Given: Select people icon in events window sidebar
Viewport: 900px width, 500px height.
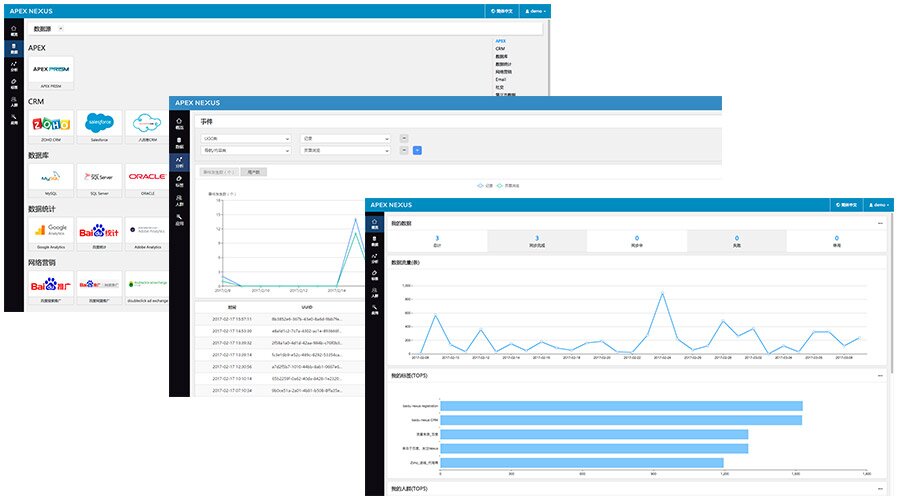Looking at the screenshot, I should pos(179,200).
